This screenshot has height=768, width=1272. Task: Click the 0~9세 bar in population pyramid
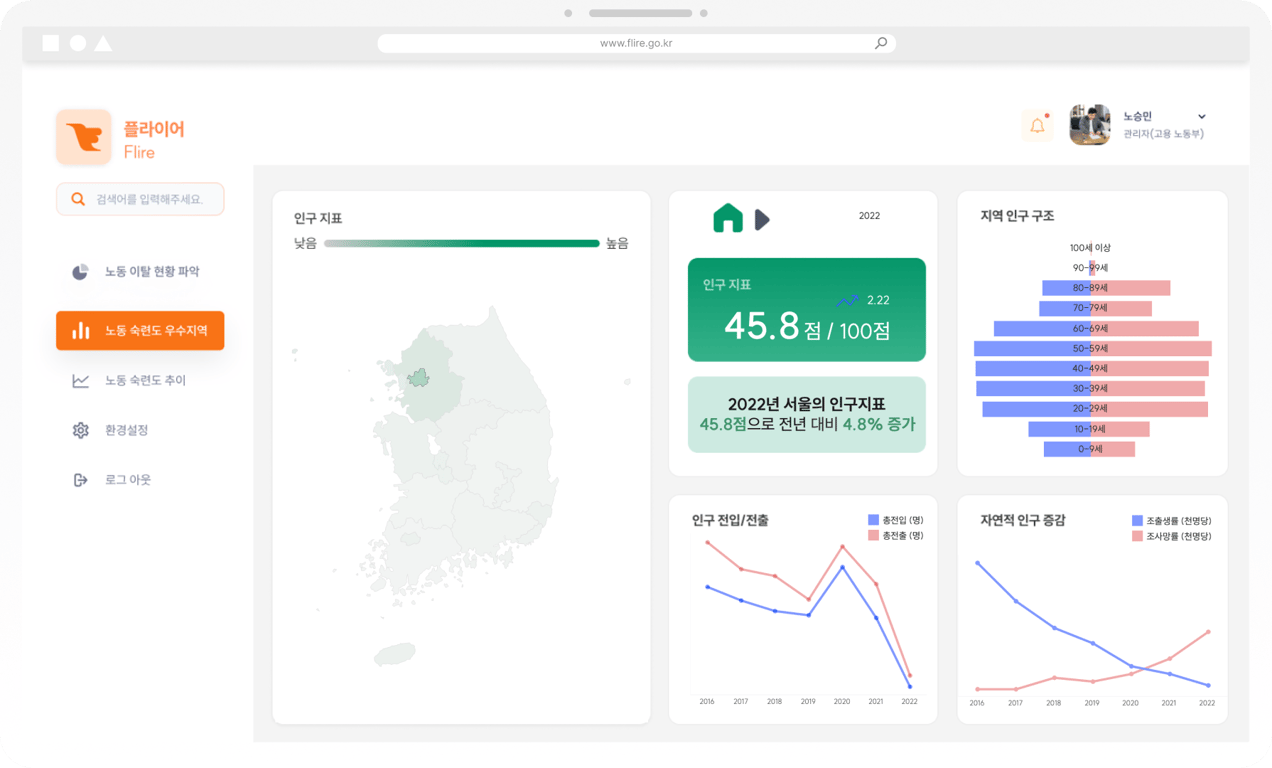[1089, 450]
